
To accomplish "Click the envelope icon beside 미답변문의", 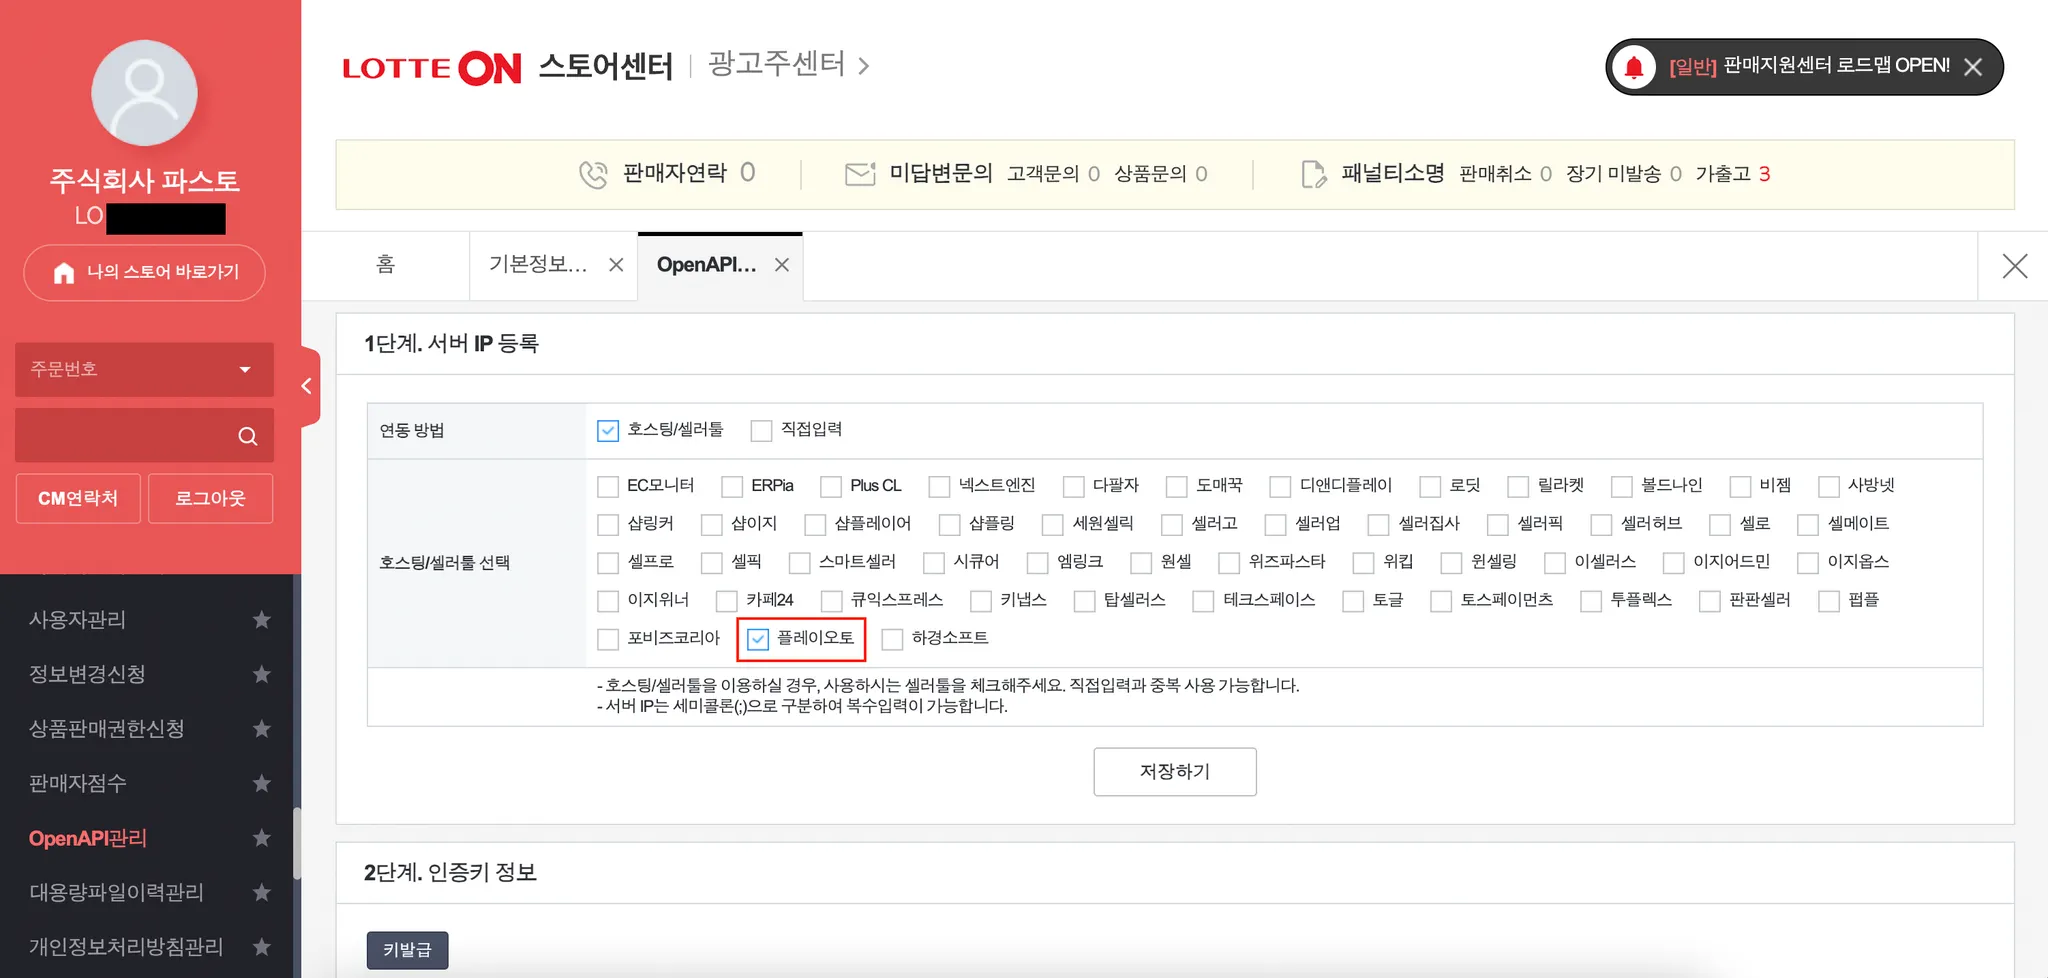I will pyautogui.click(x=860, y=174).
